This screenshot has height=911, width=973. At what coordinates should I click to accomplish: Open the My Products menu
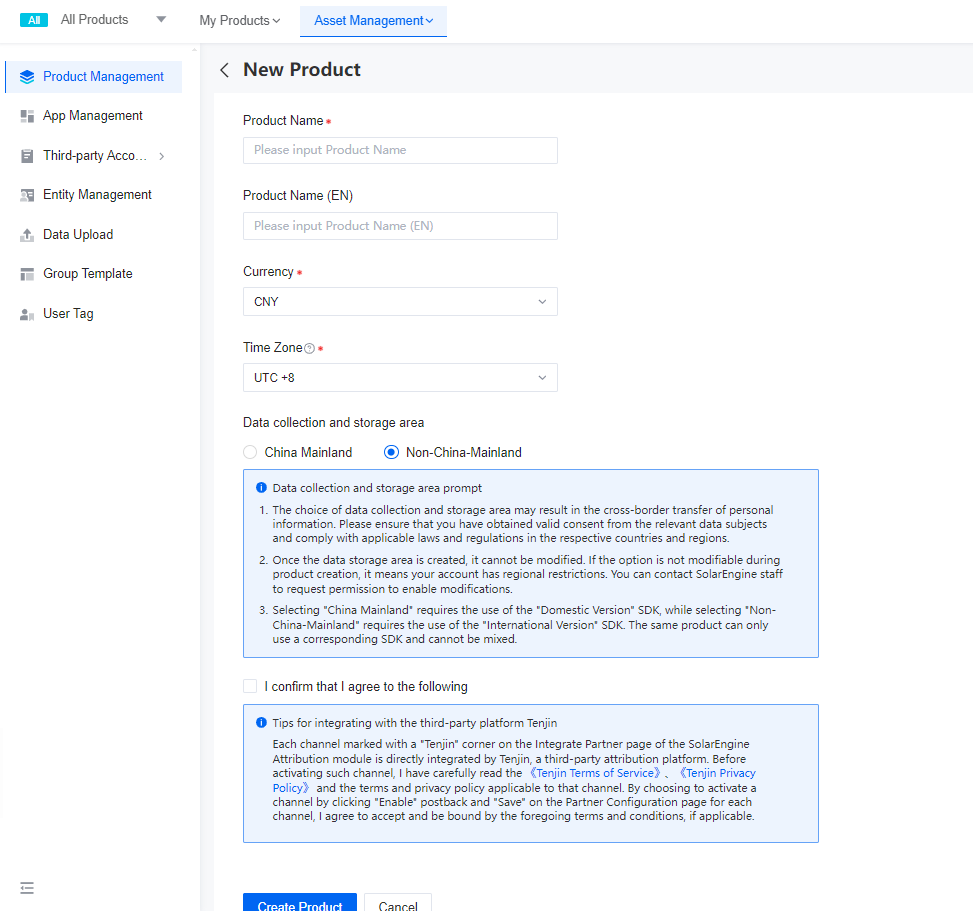click(240, 20)
